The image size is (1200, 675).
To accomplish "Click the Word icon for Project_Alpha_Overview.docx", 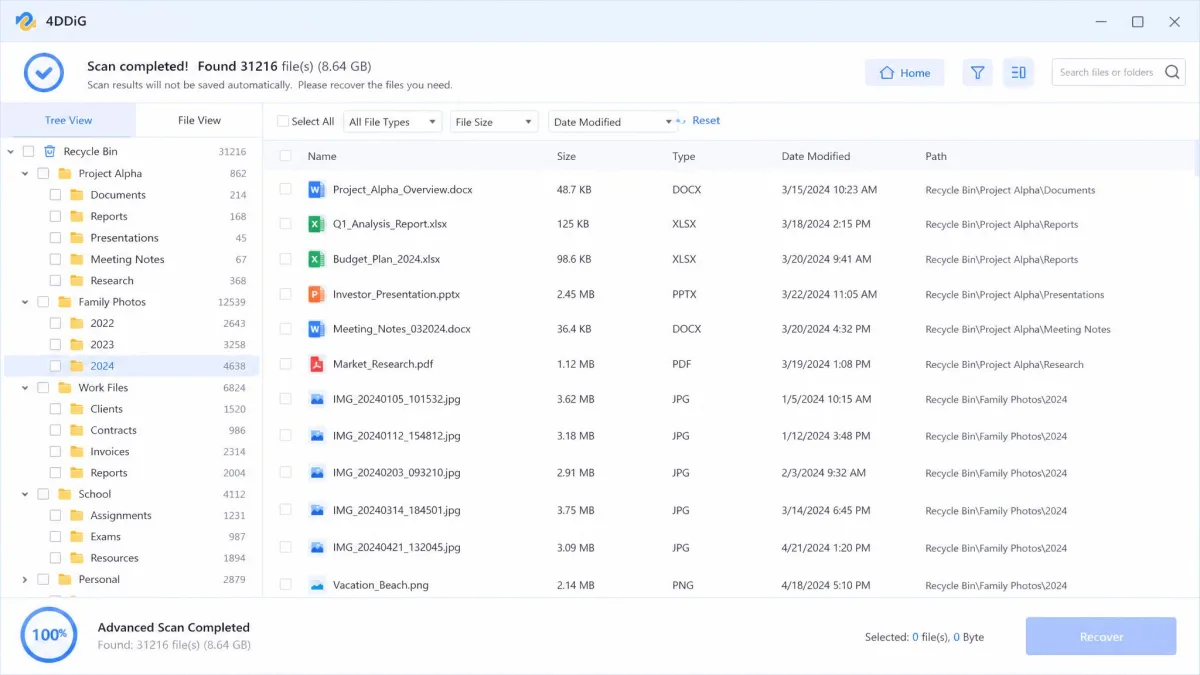I will click(x=316, y=189).
